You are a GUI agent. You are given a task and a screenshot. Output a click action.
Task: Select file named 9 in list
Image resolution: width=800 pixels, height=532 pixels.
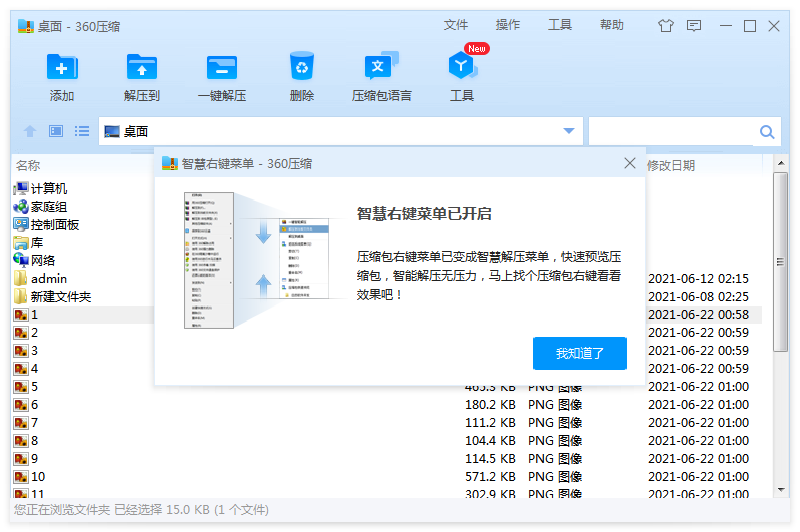pos(34,459)
